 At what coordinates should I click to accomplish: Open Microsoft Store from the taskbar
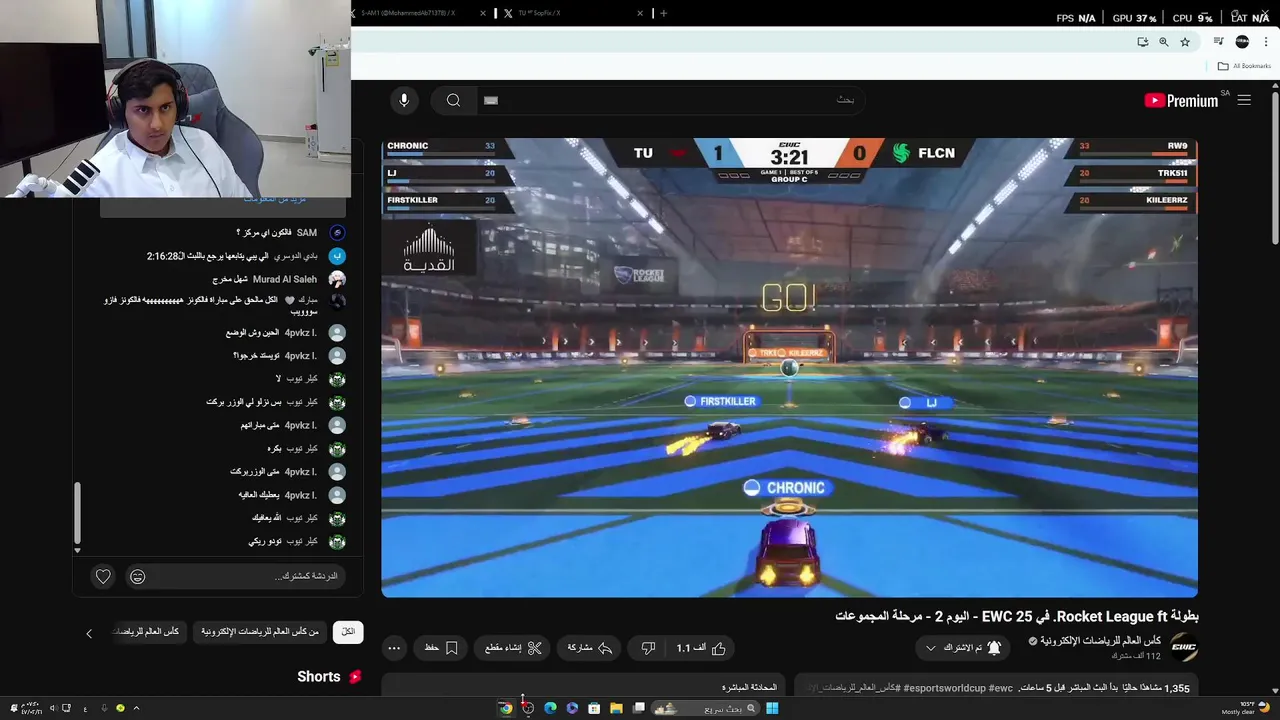(594, 708)
